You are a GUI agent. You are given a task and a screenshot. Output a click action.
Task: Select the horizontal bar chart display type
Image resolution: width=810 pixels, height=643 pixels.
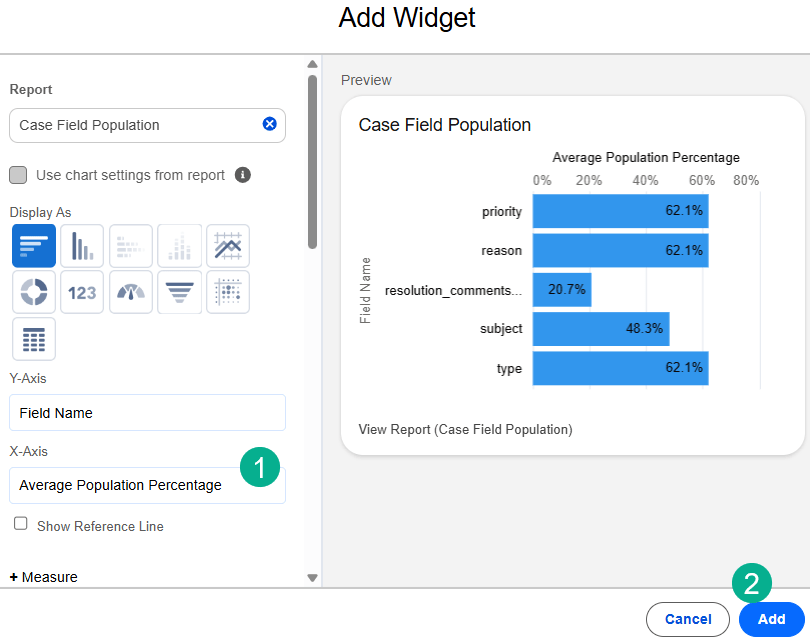(33, 246)
